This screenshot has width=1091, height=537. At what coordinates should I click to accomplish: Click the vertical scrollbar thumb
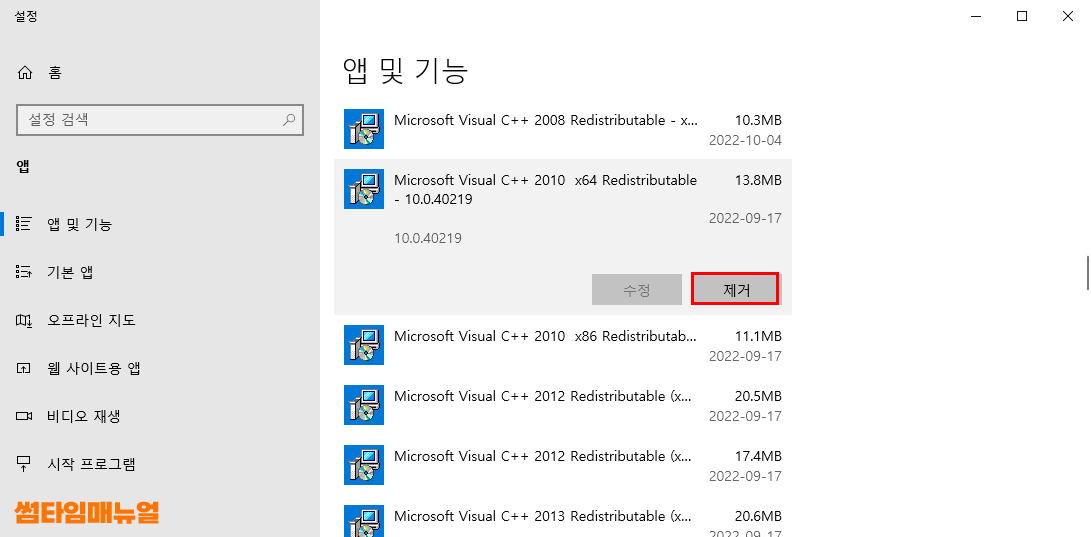click(1088, 273)
